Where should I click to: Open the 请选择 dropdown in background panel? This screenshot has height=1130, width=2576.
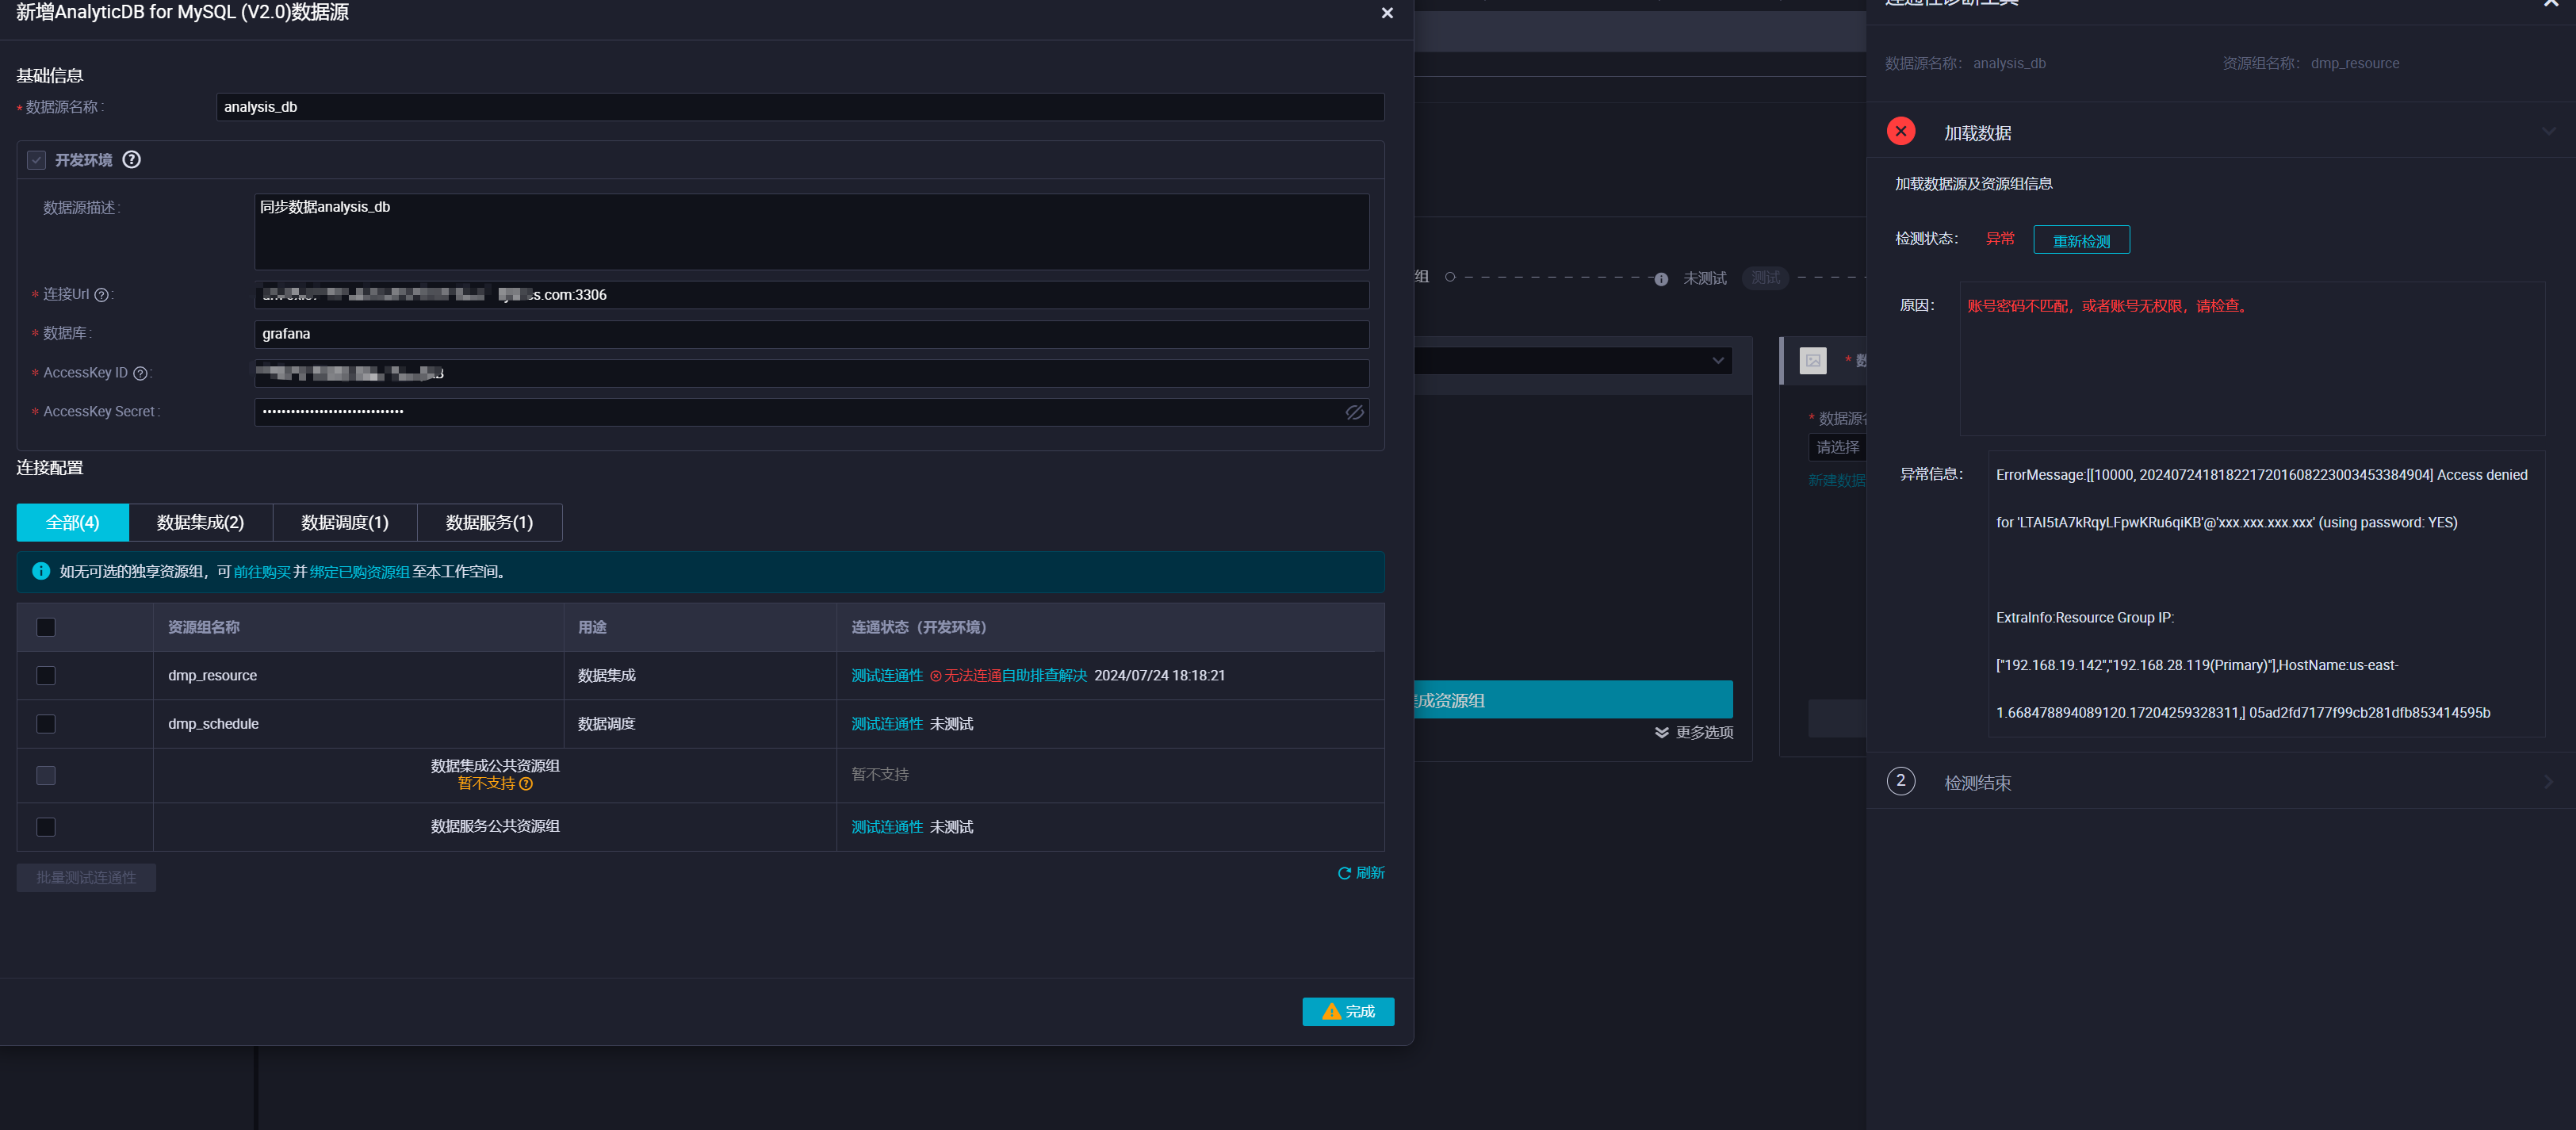1837,447
